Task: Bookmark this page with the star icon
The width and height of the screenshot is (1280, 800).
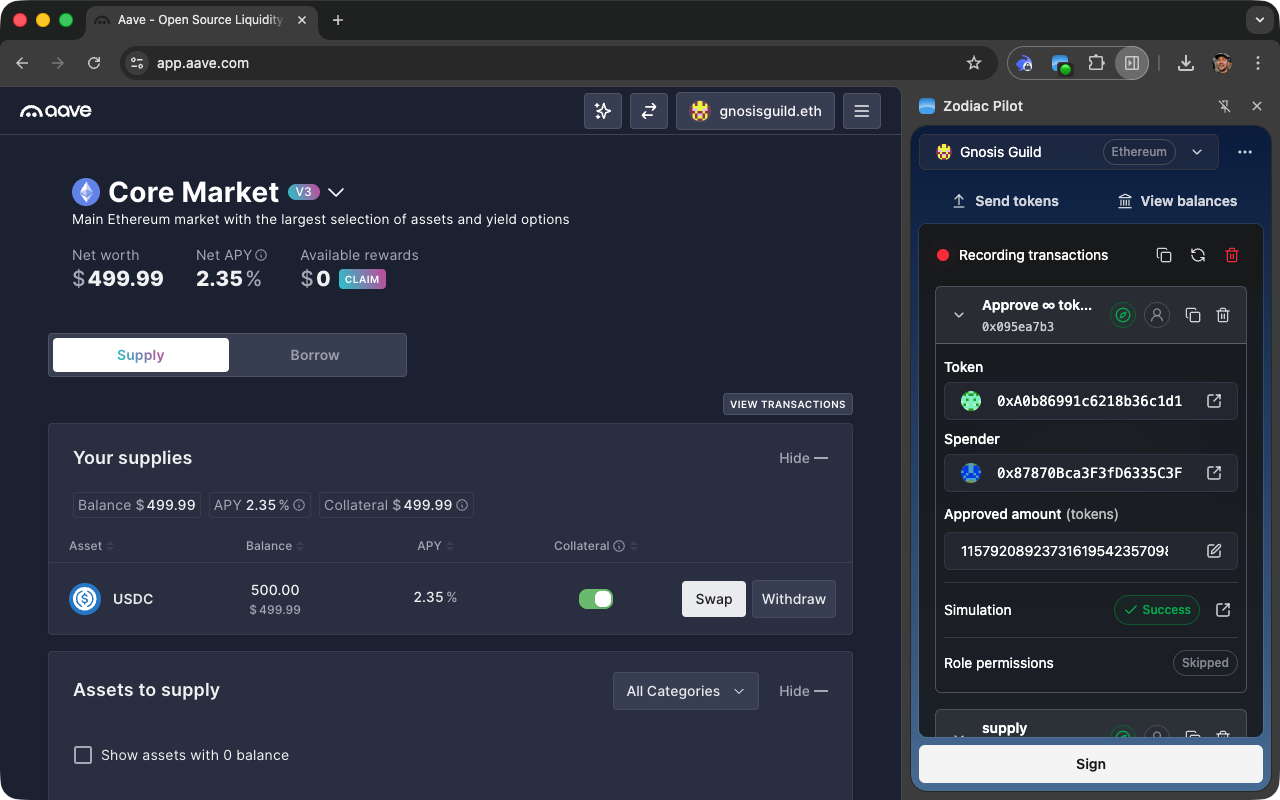Action: (x=974, y=63)
